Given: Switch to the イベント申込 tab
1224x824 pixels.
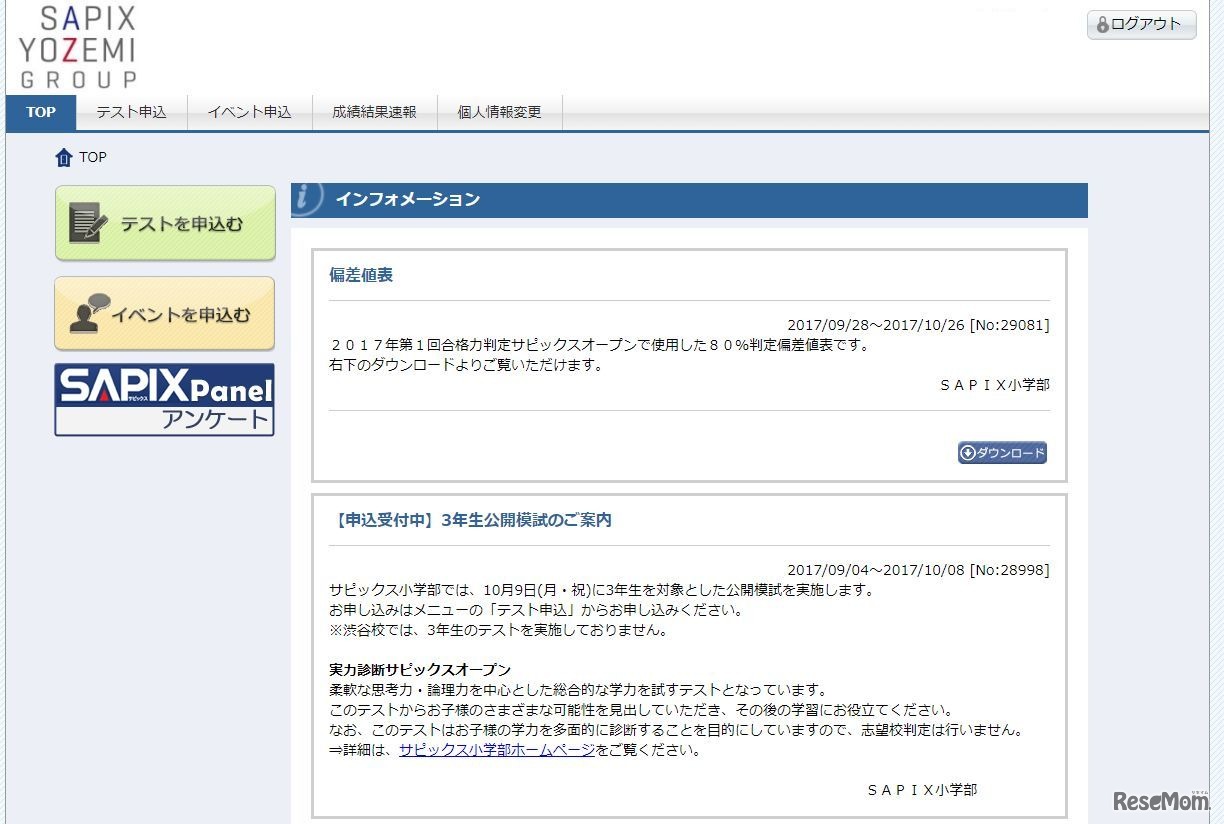Looking at the screenshot, I should (249, 112).
